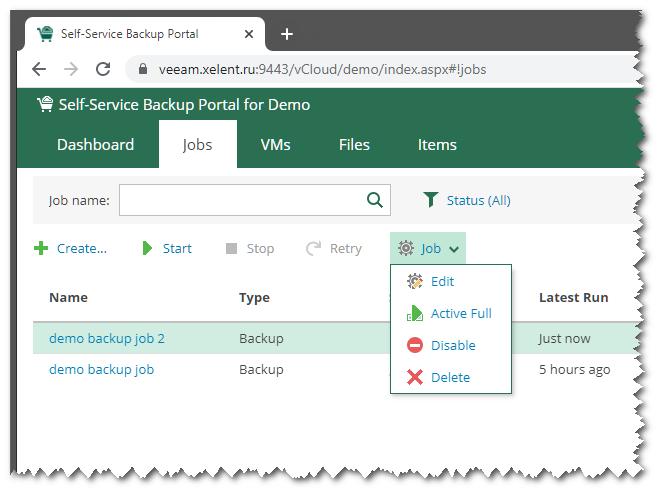Switch to the Dashboard tab
This screenshot has height=495, width=662.
(x=95, y=144)
